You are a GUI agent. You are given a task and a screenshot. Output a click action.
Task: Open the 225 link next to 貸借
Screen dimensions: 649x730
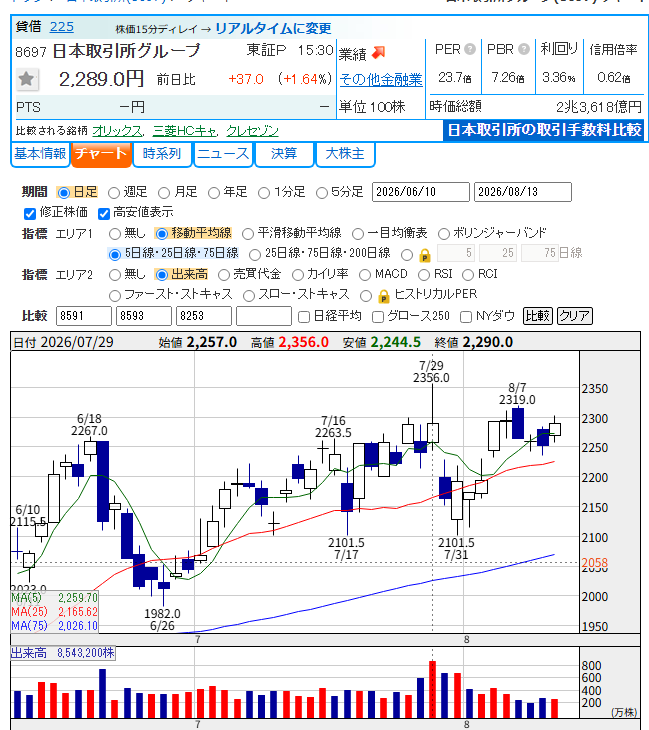(61, 27)
